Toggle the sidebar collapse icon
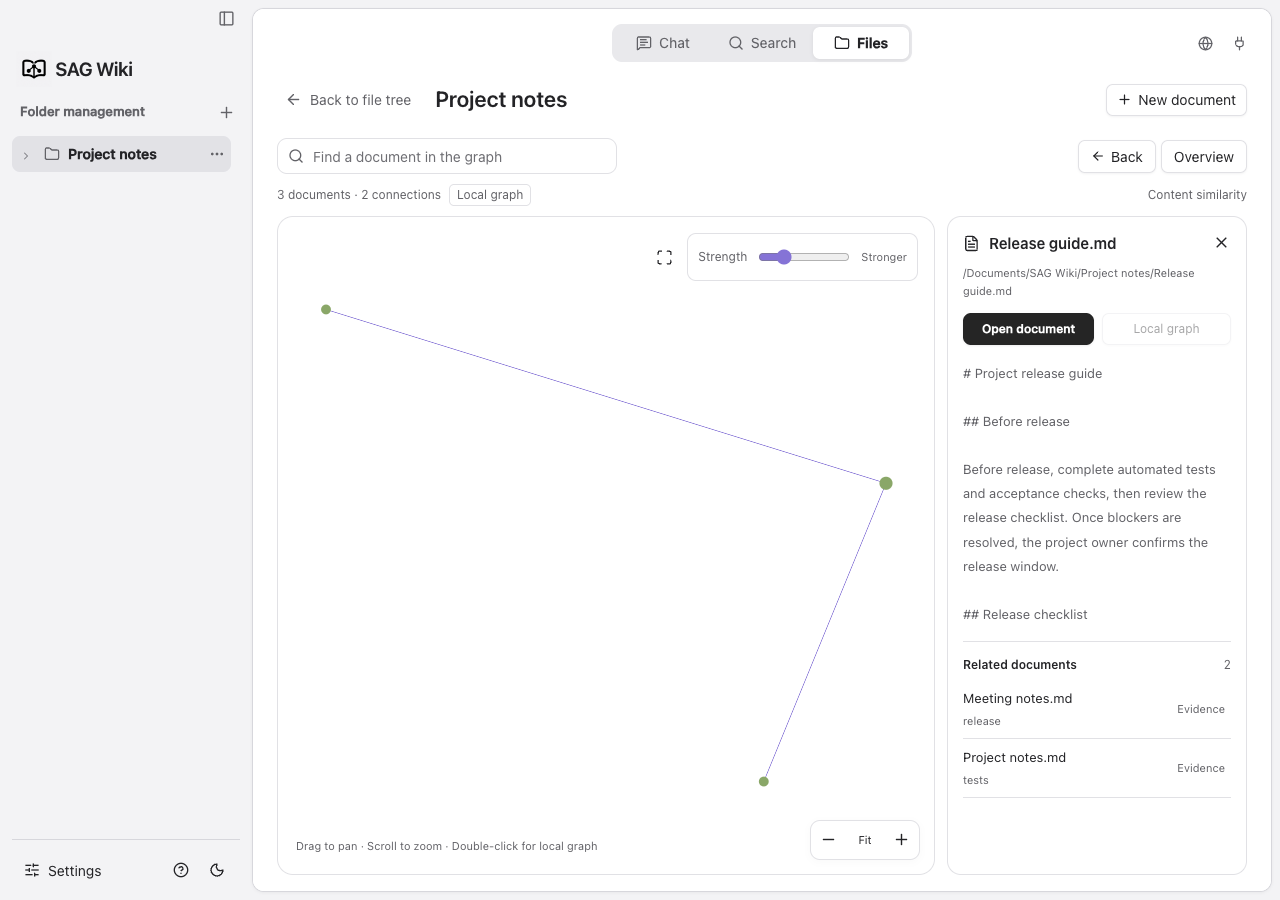 (227, 18)
